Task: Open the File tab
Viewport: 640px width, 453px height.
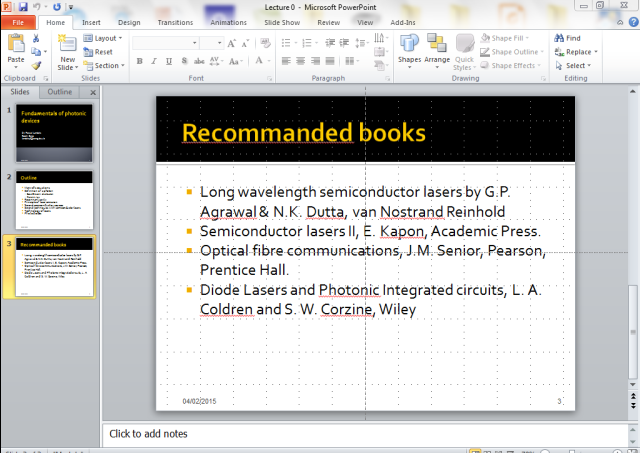Action: [18, 22]
